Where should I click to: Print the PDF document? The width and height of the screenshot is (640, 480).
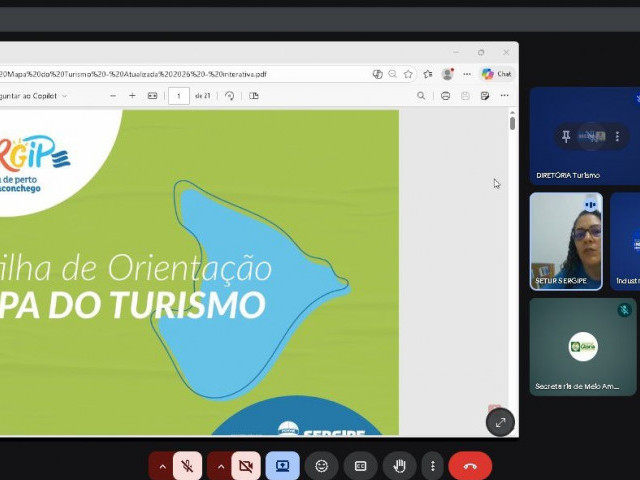(x=445, y=96)
